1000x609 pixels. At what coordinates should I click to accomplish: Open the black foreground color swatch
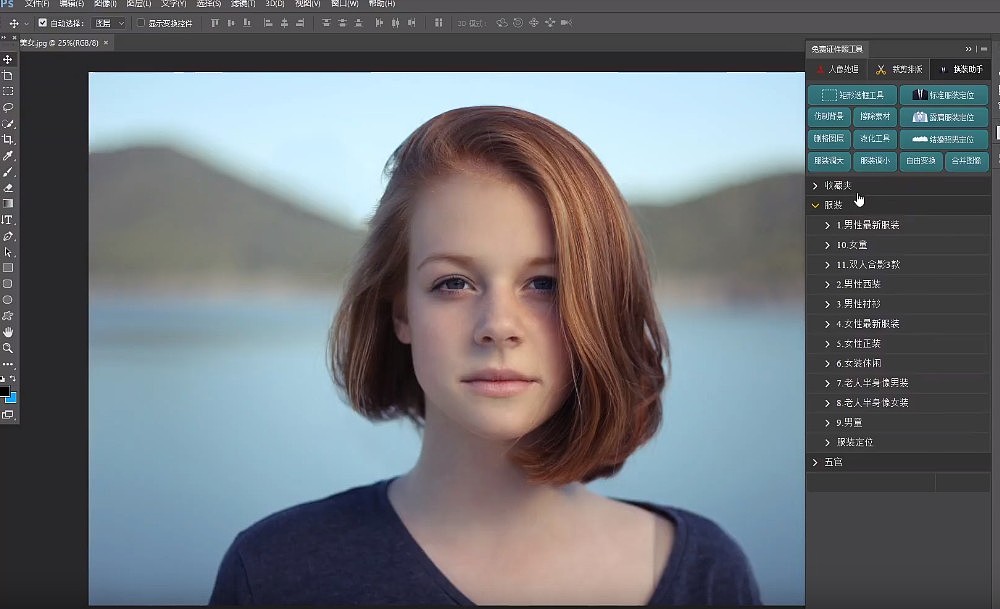point(4,391)
